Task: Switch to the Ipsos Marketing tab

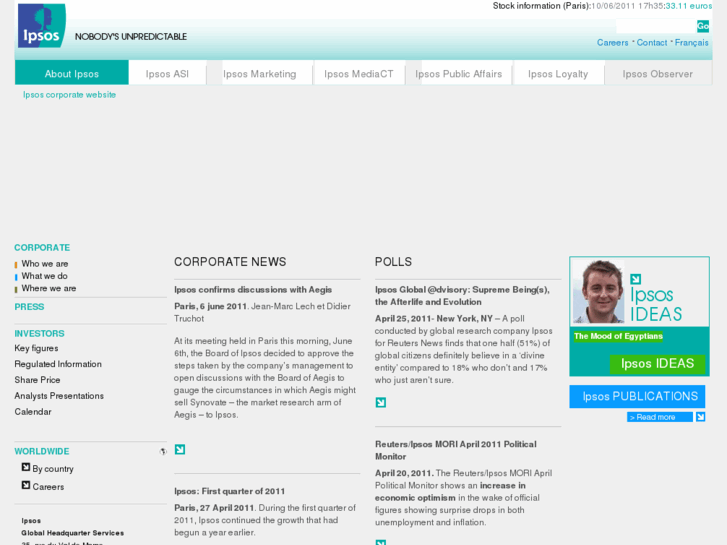Action: [x=259, y=73]
